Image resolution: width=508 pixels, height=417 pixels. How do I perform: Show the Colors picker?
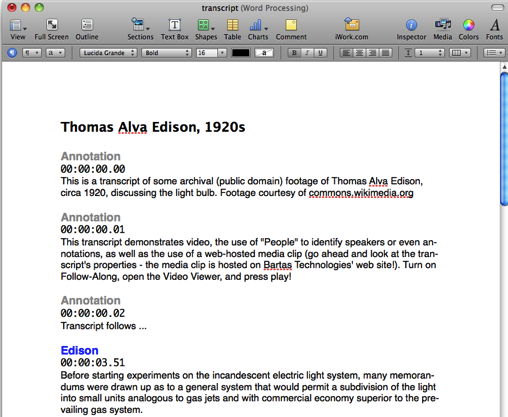point(468,29)
